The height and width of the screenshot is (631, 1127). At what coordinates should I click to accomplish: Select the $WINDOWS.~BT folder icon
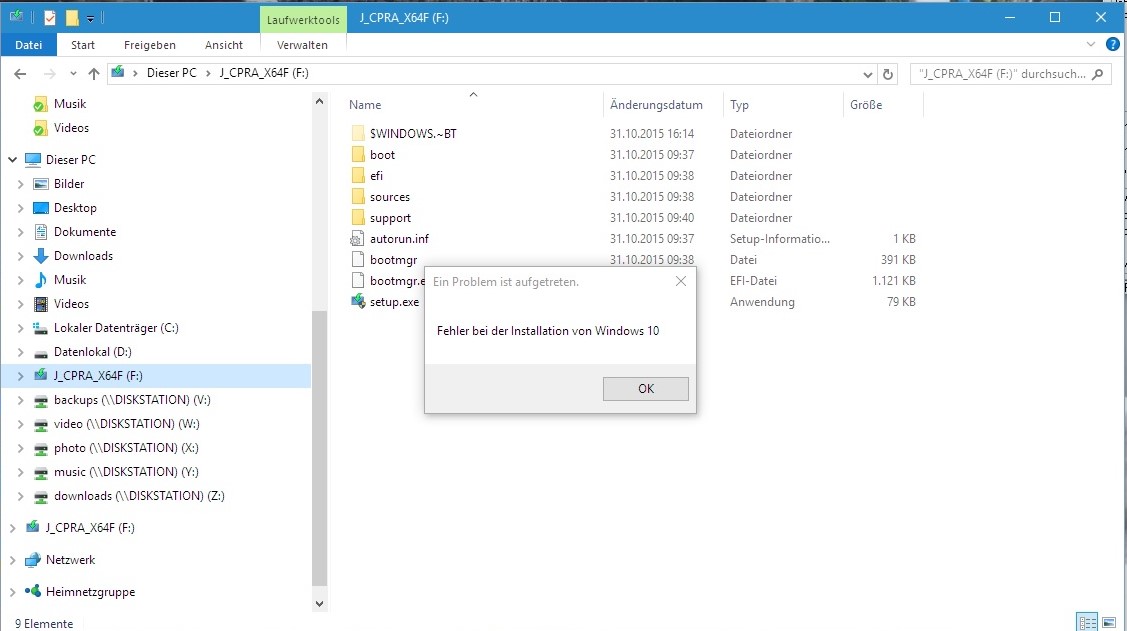pos(358,134)
